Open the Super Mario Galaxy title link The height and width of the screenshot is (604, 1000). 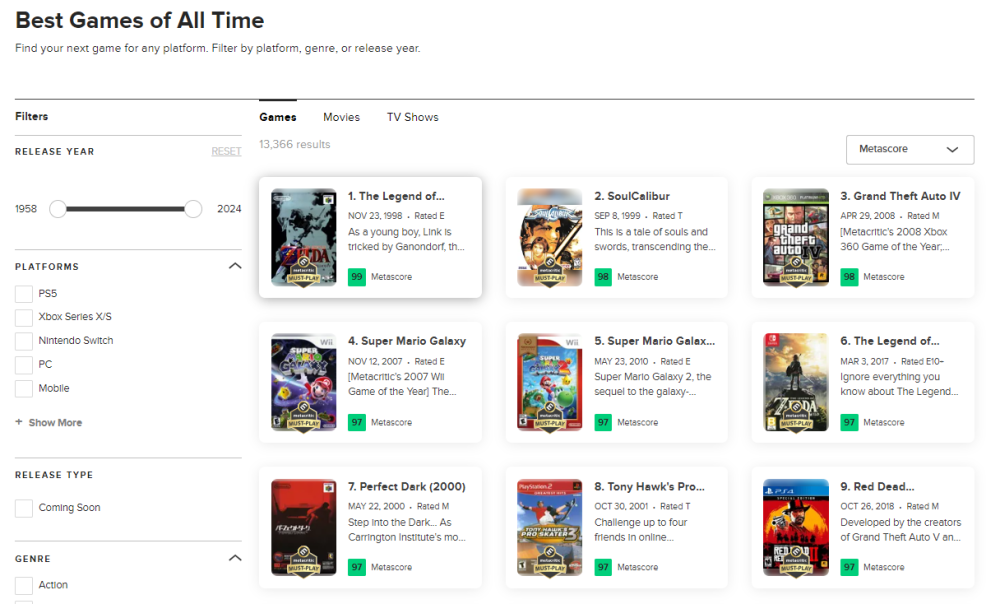point(407,341)
